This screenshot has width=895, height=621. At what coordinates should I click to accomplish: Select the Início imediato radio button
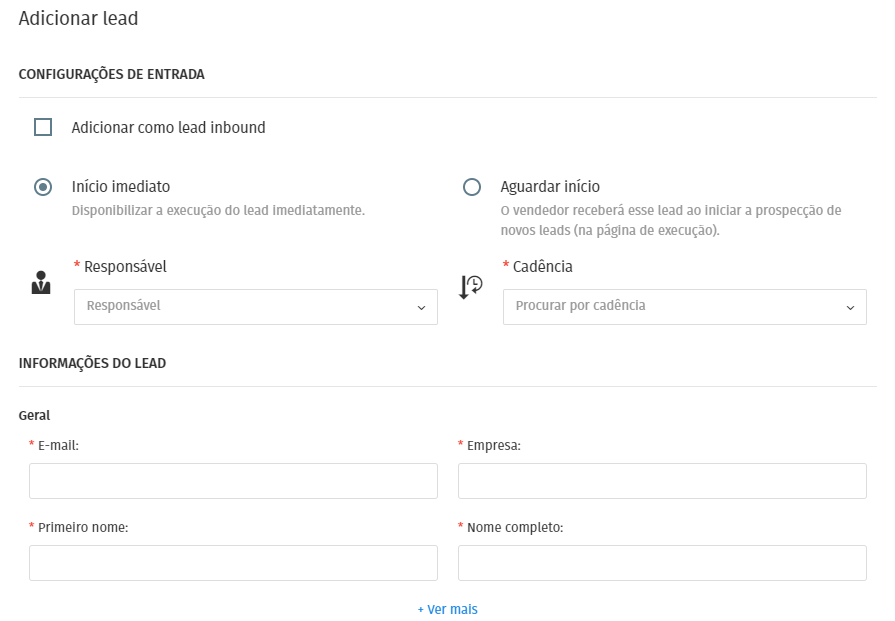tap(43, 187)
